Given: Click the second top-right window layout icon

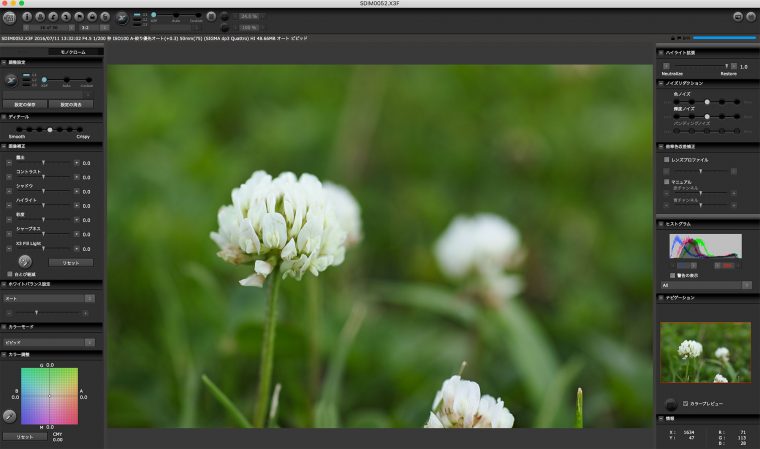Looking at the screenshot, I should [x=751, y=16].
